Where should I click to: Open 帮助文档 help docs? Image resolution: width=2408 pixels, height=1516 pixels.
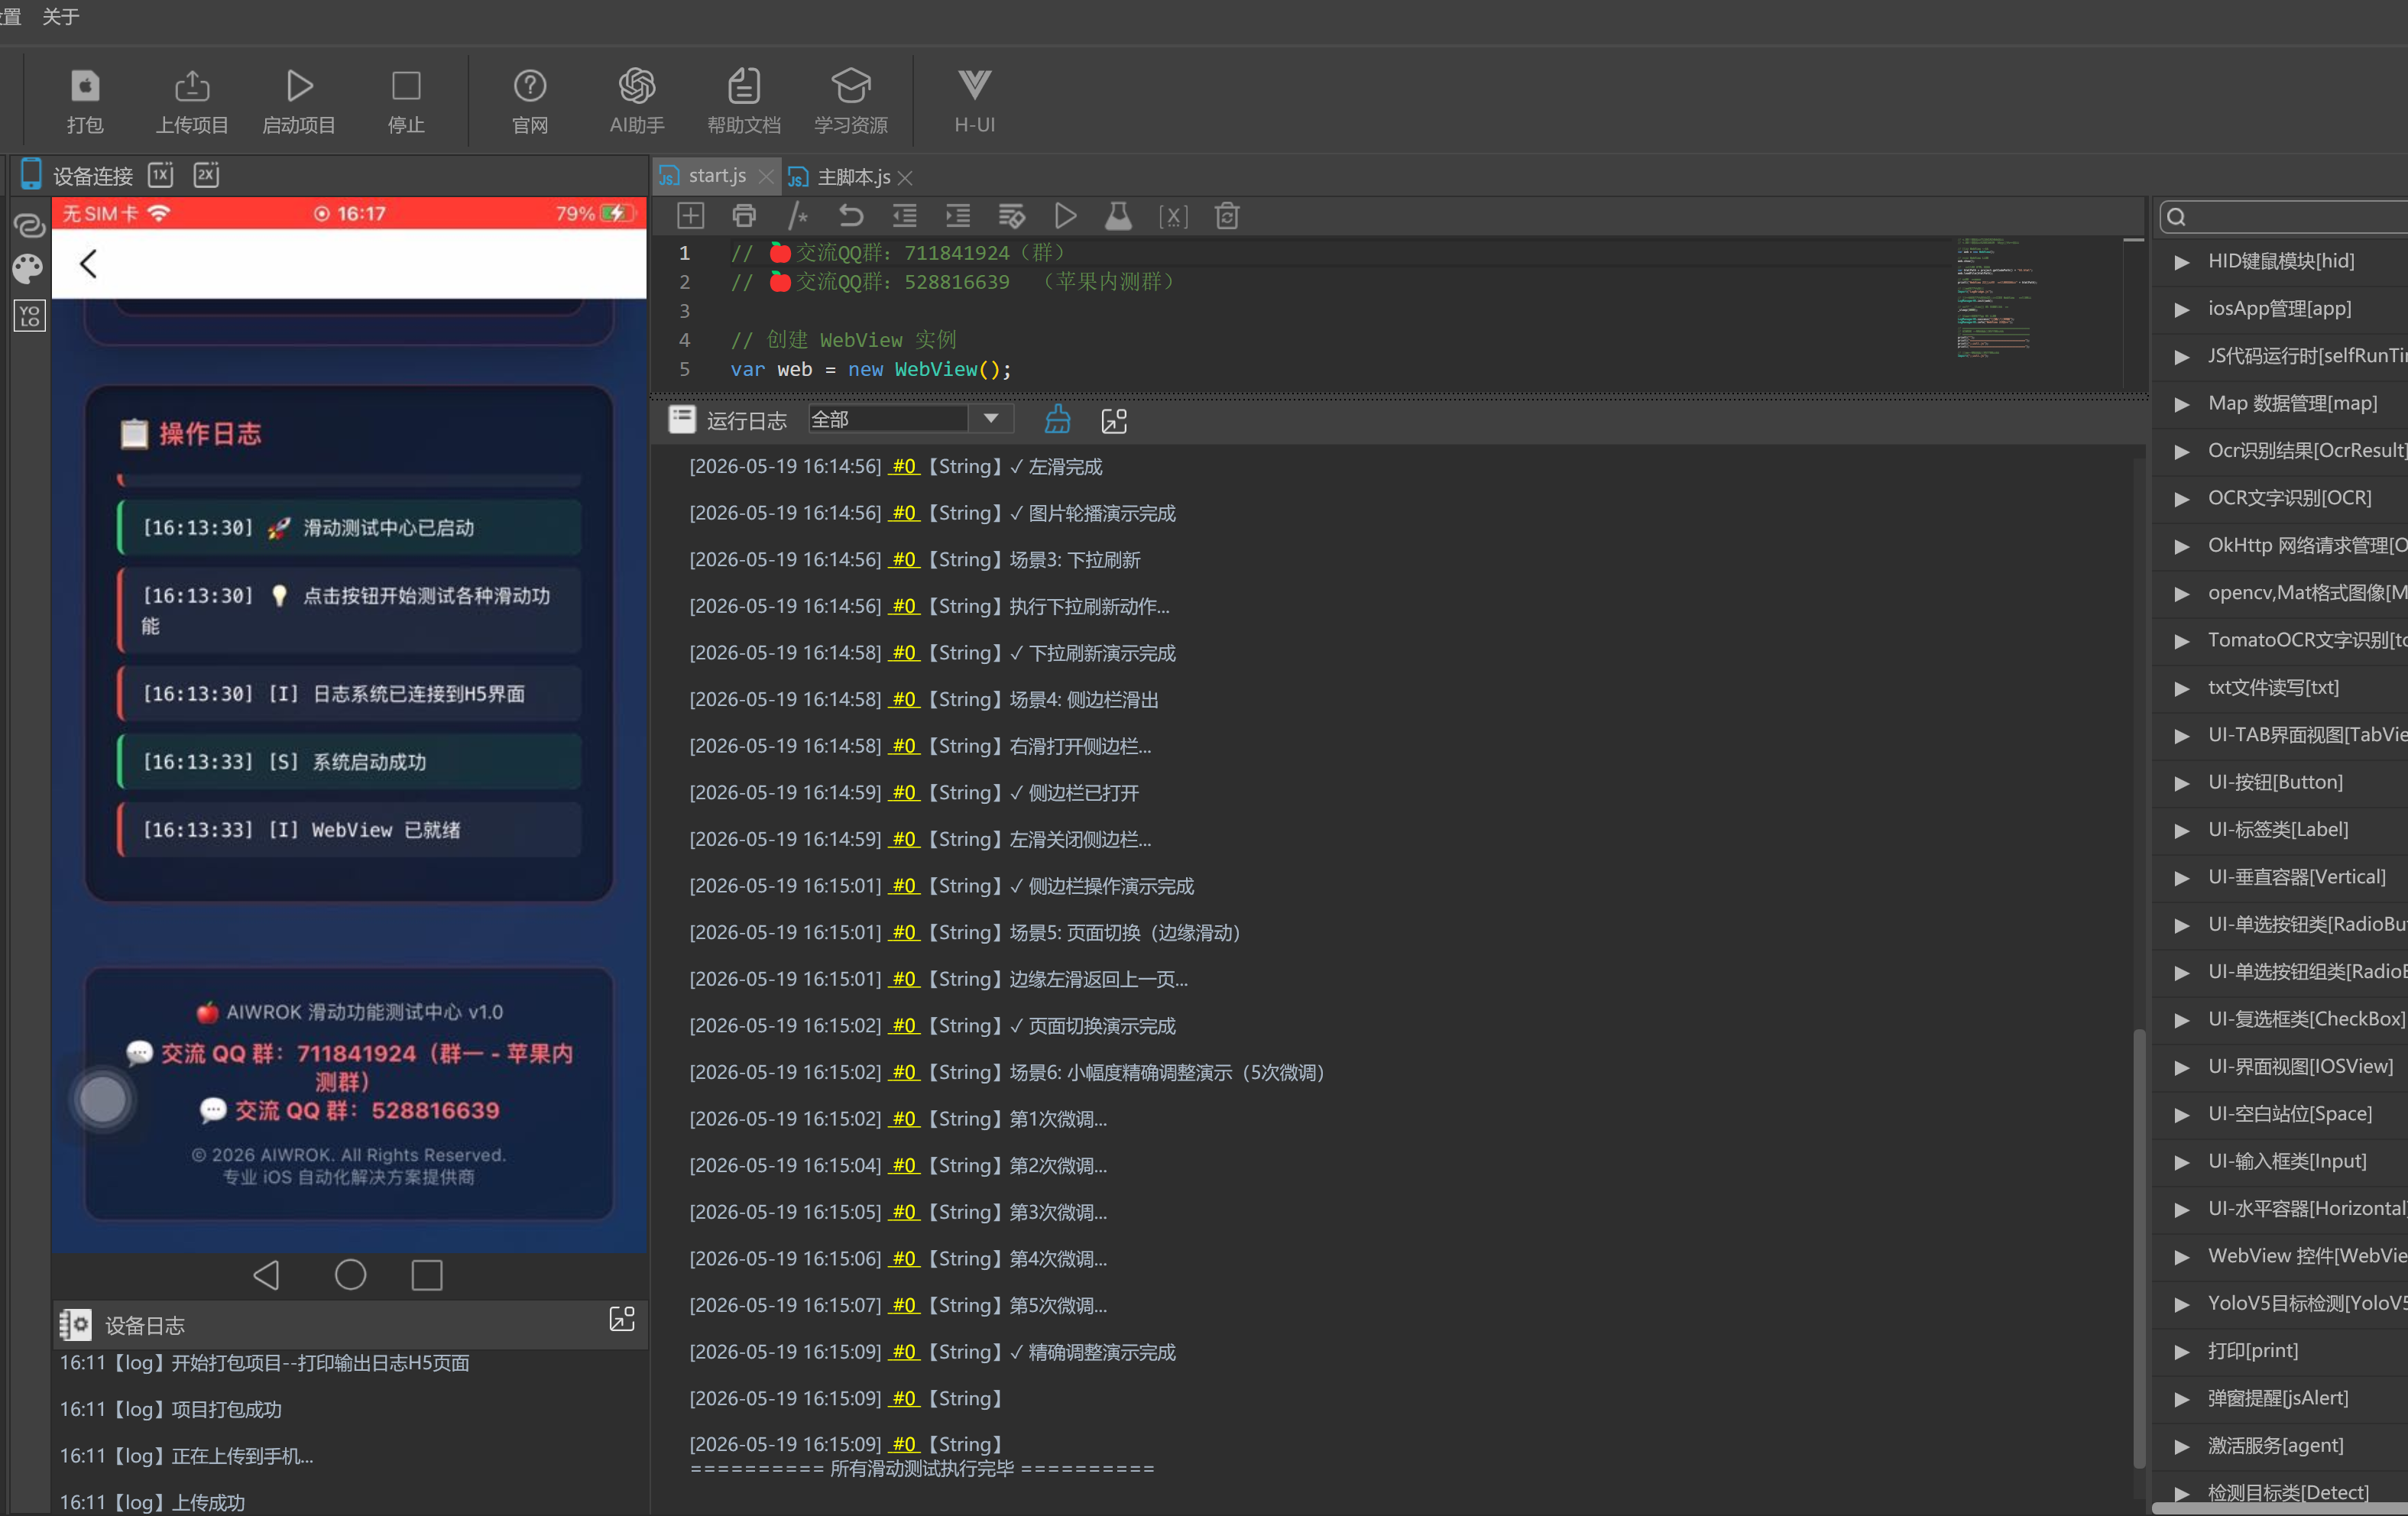click(743, 86)
